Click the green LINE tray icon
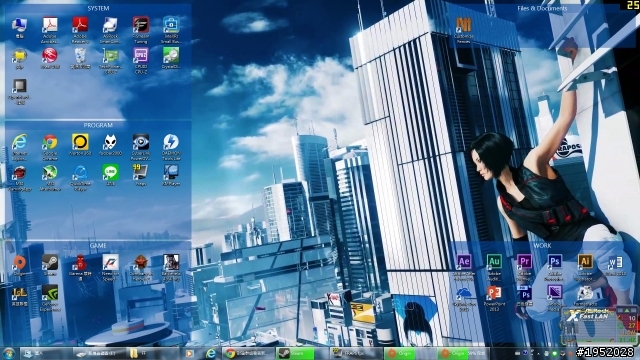Screen dimensions: 640x360 tap(554, 353)
